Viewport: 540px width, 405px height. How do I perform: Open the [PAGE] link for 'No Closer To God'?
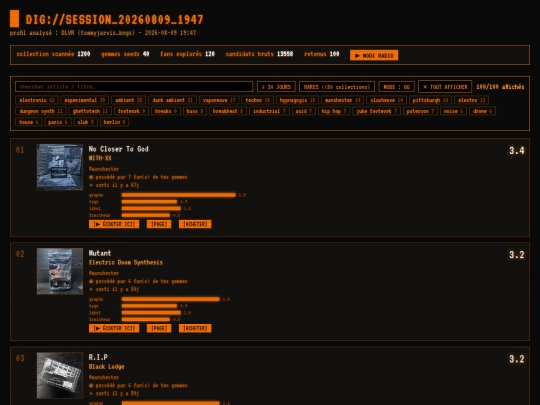(159, 224)
